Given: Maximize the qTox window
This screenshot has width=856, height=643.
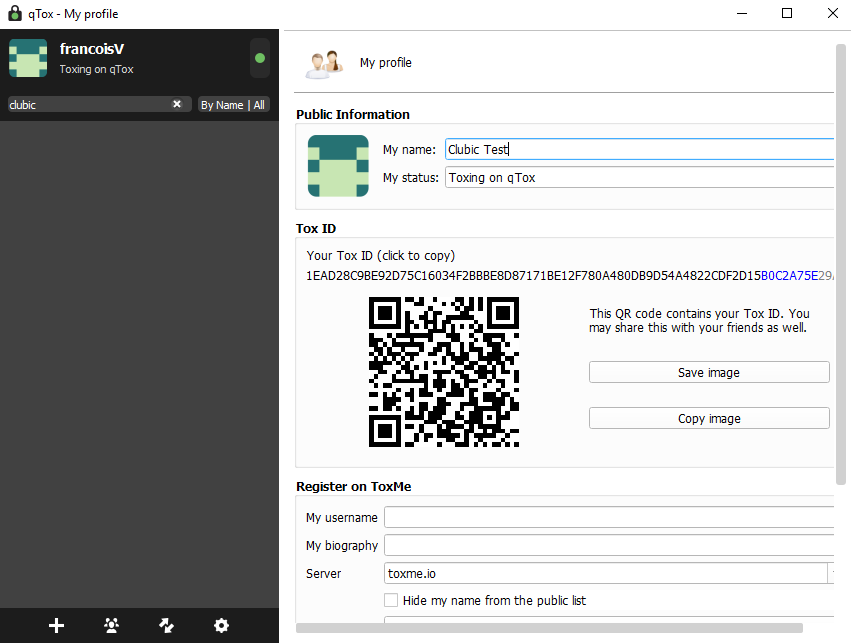Looking at the screenshot, I should click(x=787, y=13).
